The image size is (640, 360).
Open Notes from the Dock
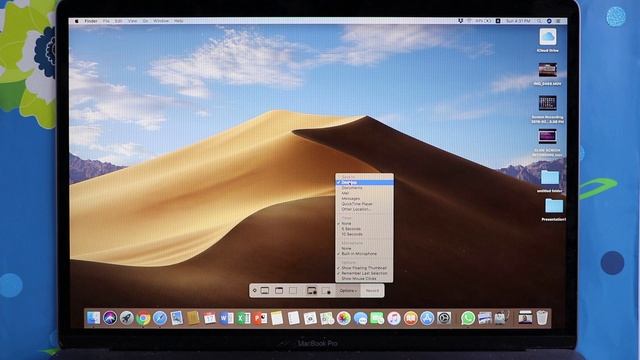tap(277, 318)
